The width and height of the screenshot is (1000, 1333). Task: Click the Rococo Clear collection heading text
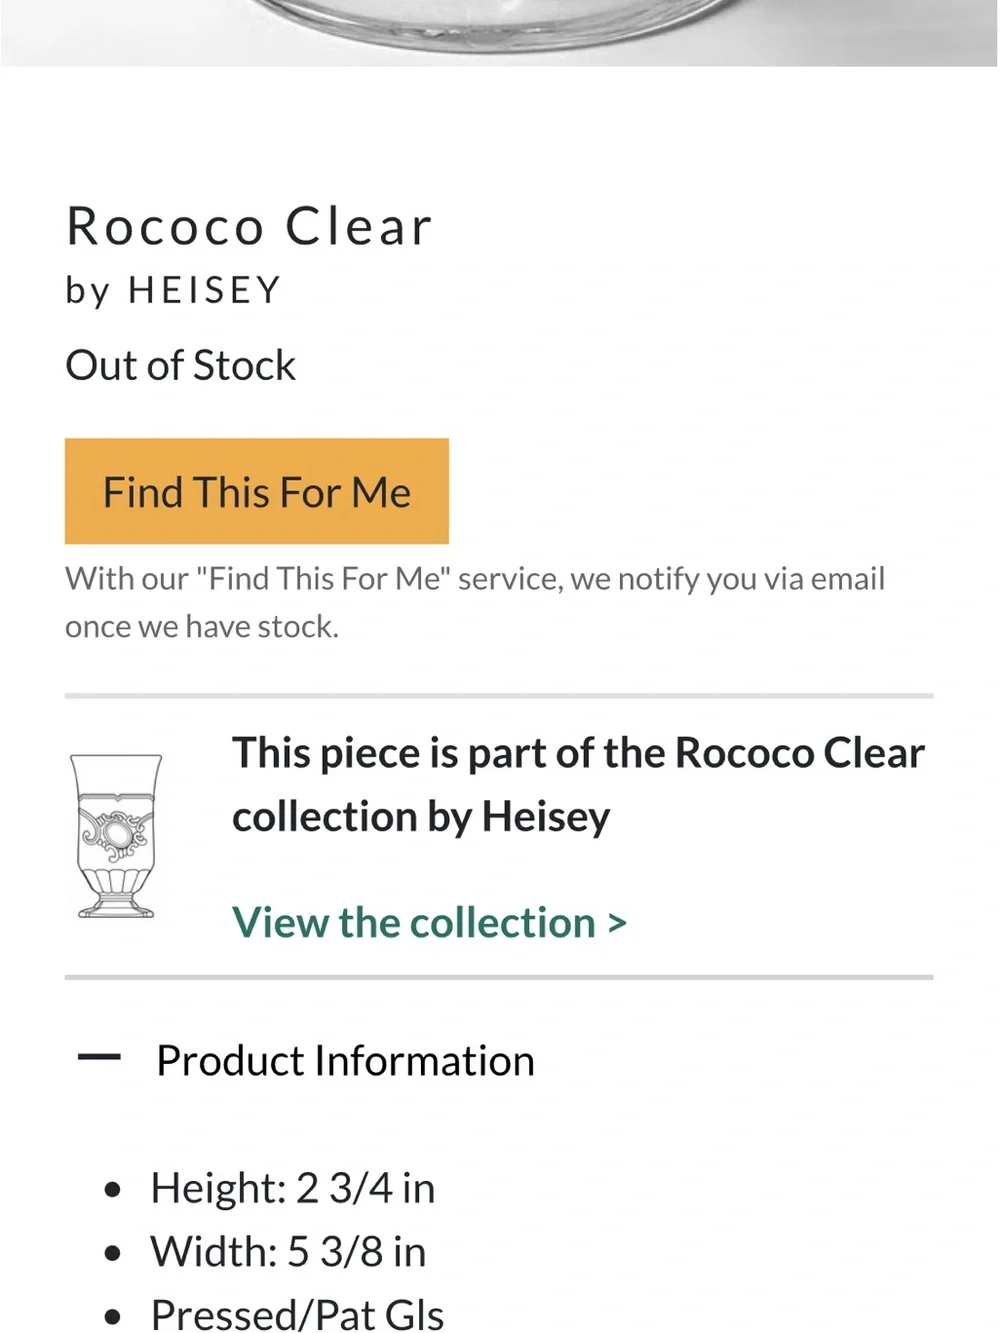(578, 784)
